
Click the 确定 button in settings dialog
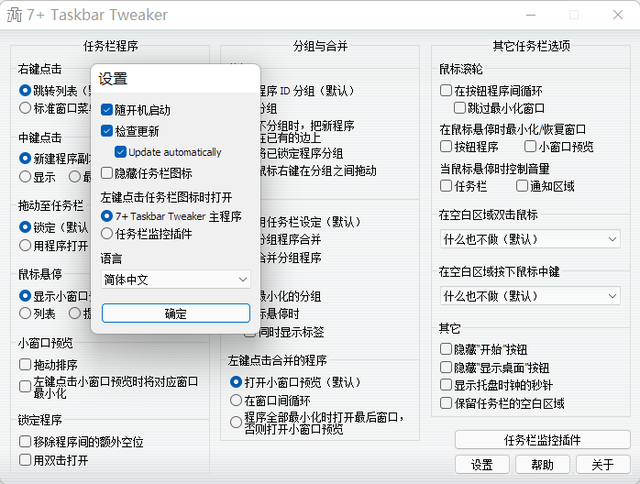point(176,313)
